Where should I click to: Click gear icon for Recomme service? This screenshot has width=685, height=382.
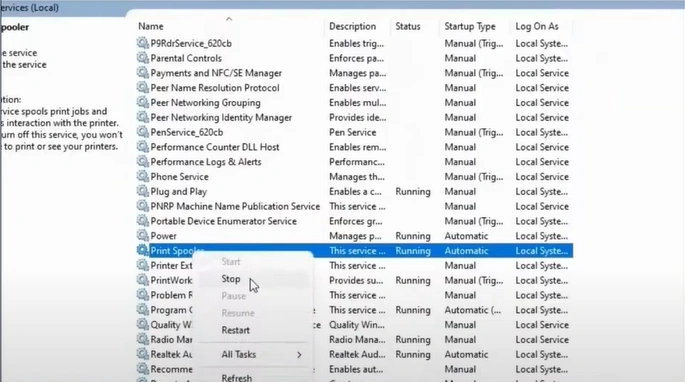142,369
